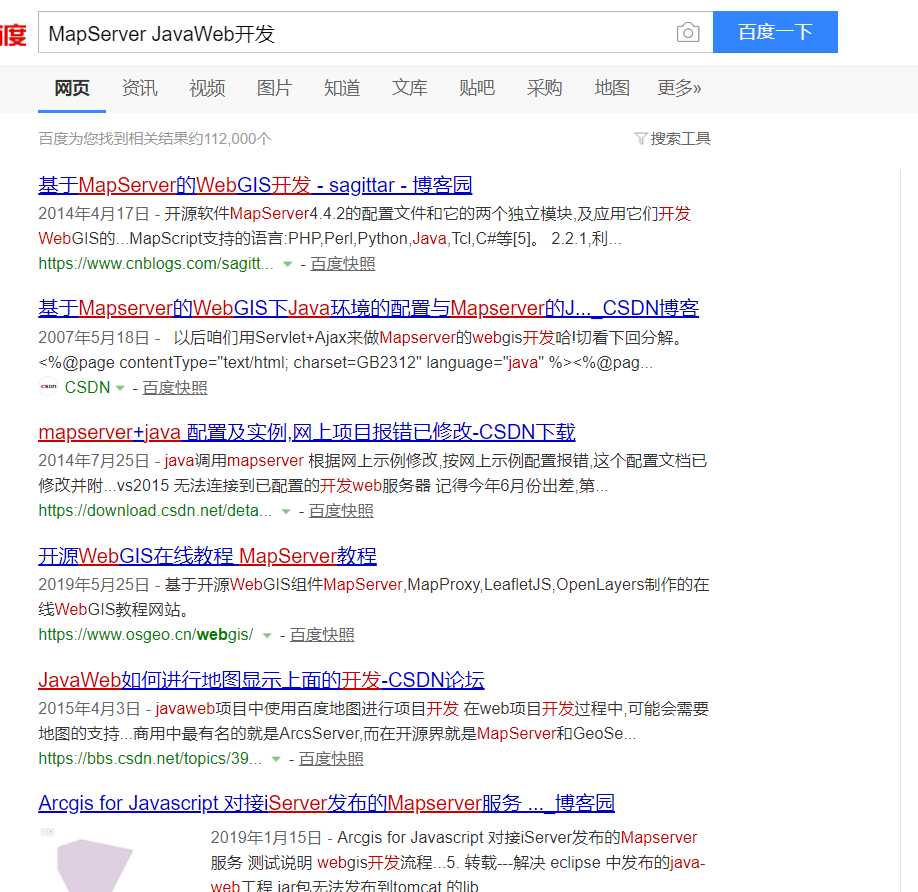Open the 图片 tab
The height and width of the screenshot is (892, 918).
[x=275, y=88]
